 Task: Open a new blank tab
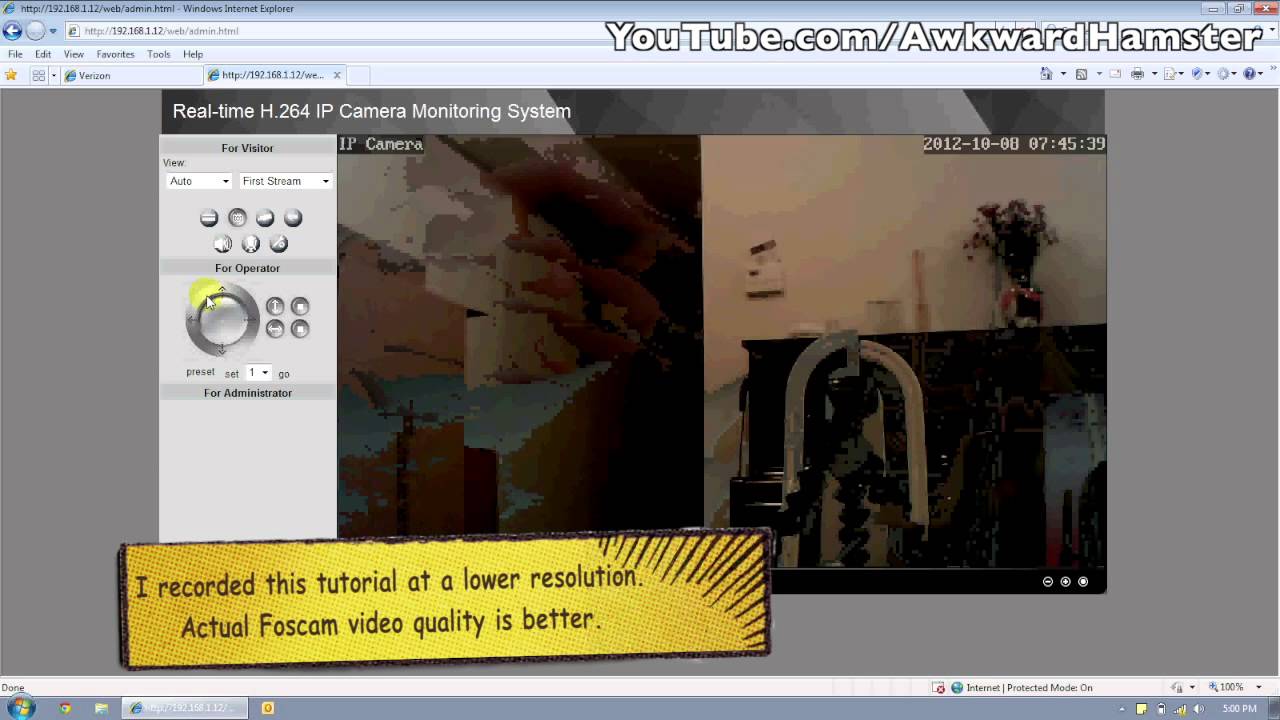(x=358, y=75)
